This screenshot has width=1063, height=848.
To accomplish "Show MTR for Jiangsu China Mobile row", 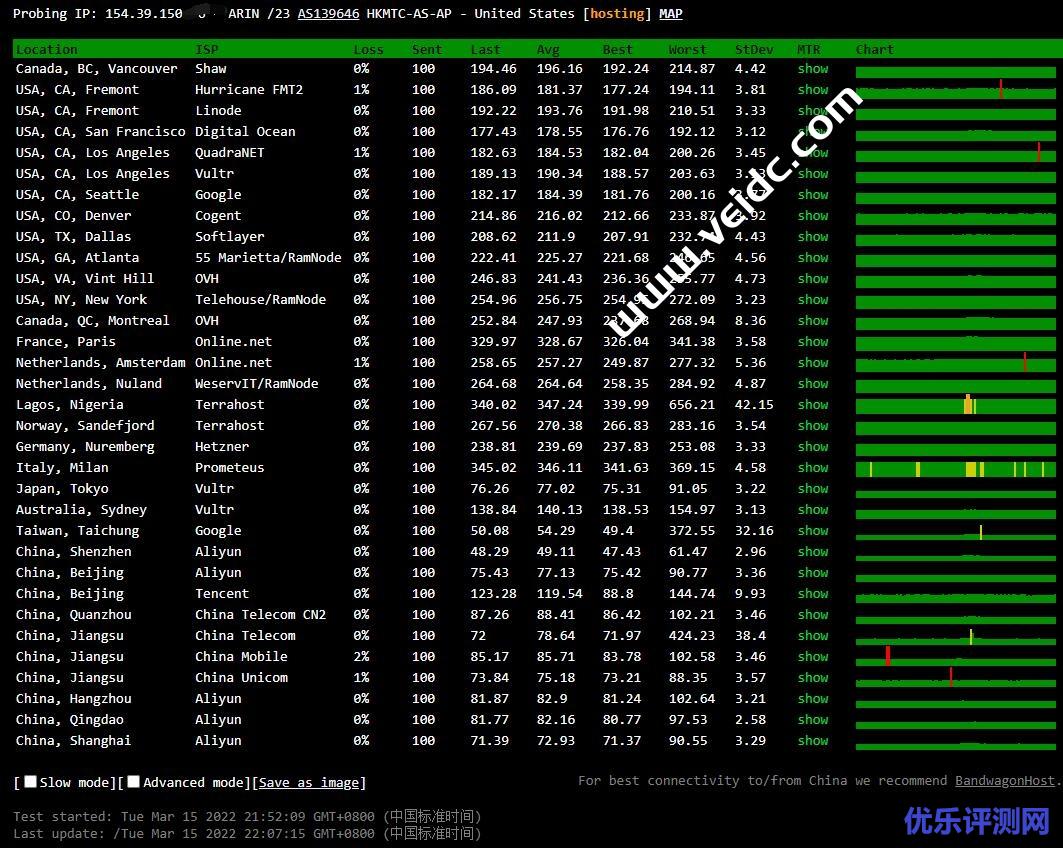I will (x=813, y=657).
